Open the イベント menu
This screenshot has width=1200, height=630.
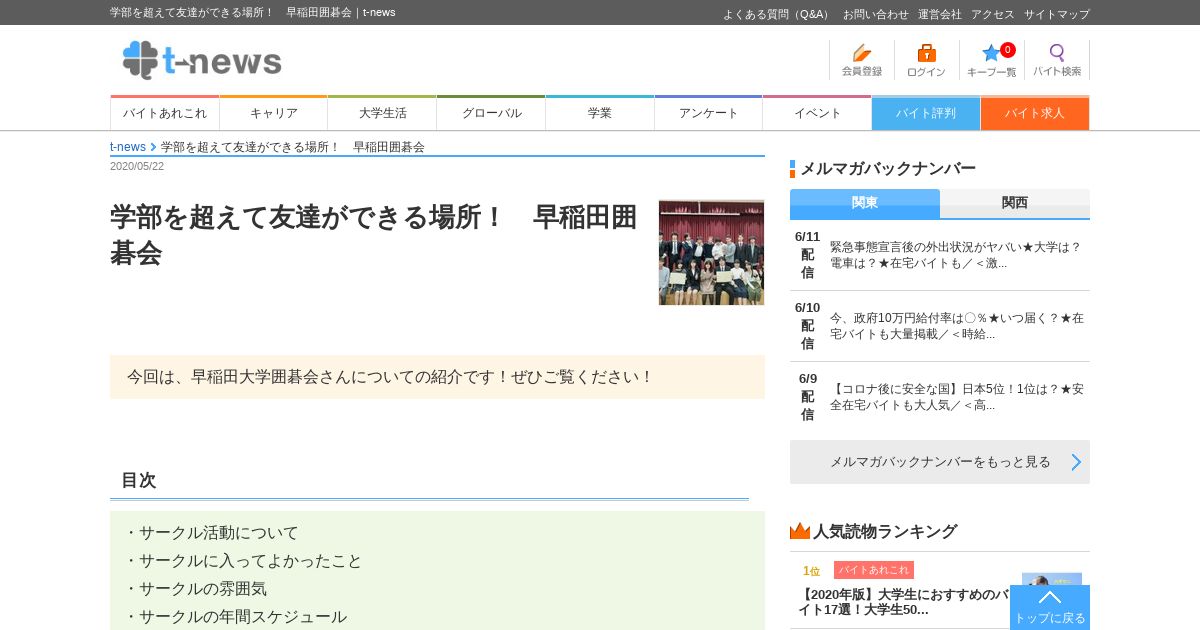[x=817, y=113]
